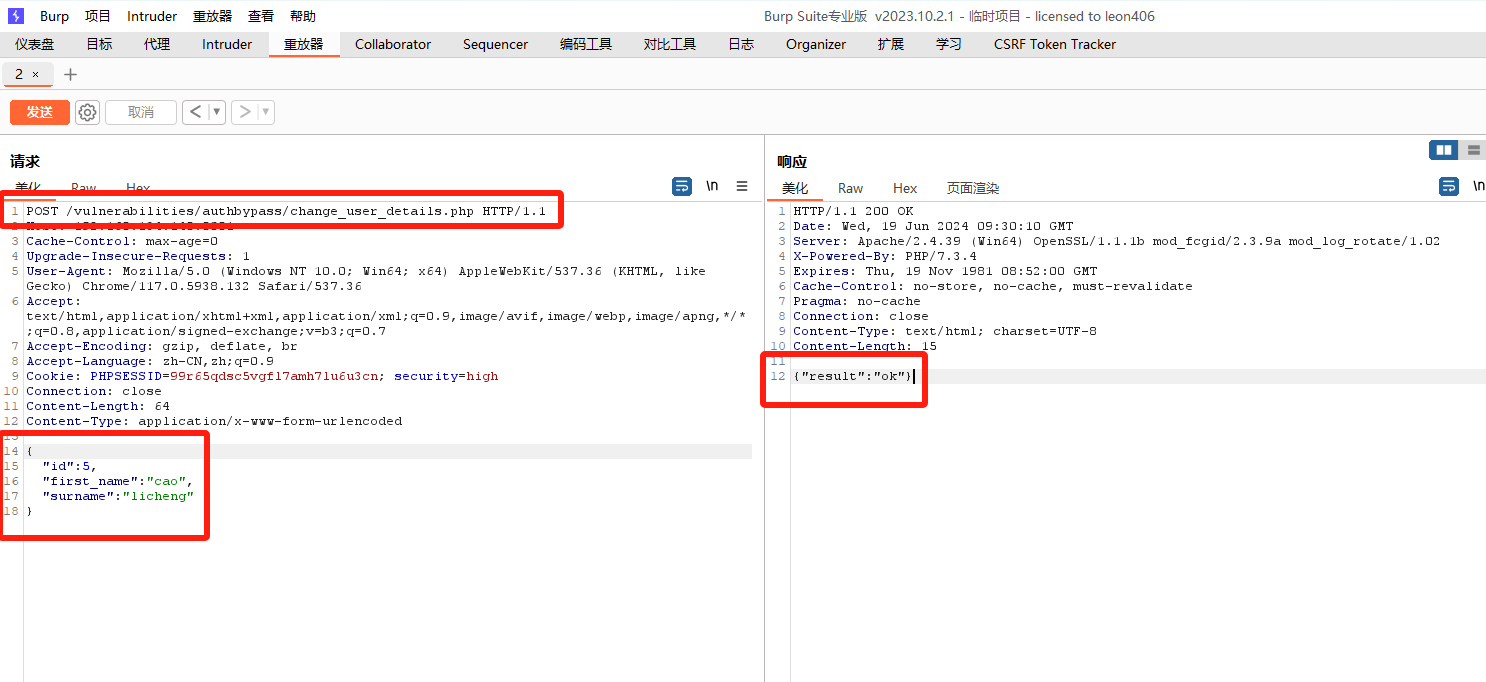Close Repeater tab 2 with x
The image size is (1486, 682).
point(36,74)
